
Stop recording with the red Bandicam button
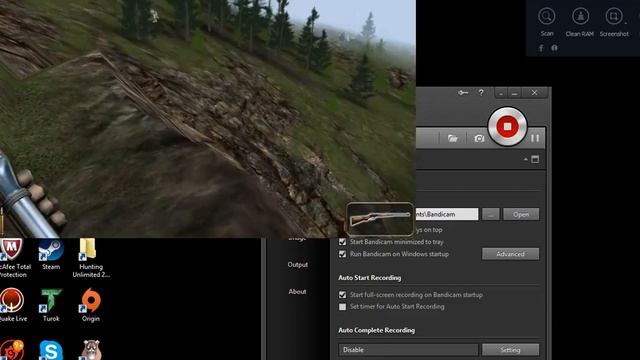click(507, 127)
